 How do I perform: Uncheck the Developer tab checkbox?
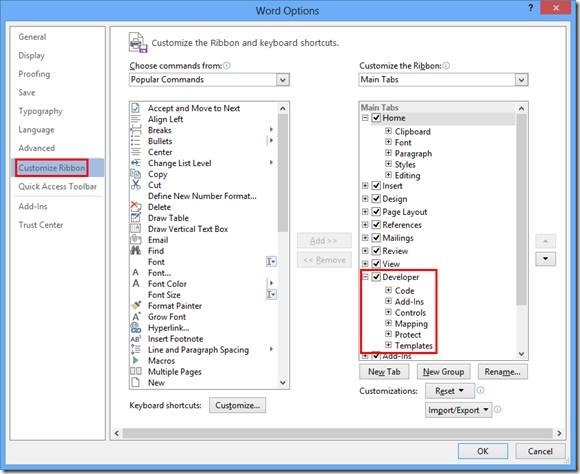[376, 277]
